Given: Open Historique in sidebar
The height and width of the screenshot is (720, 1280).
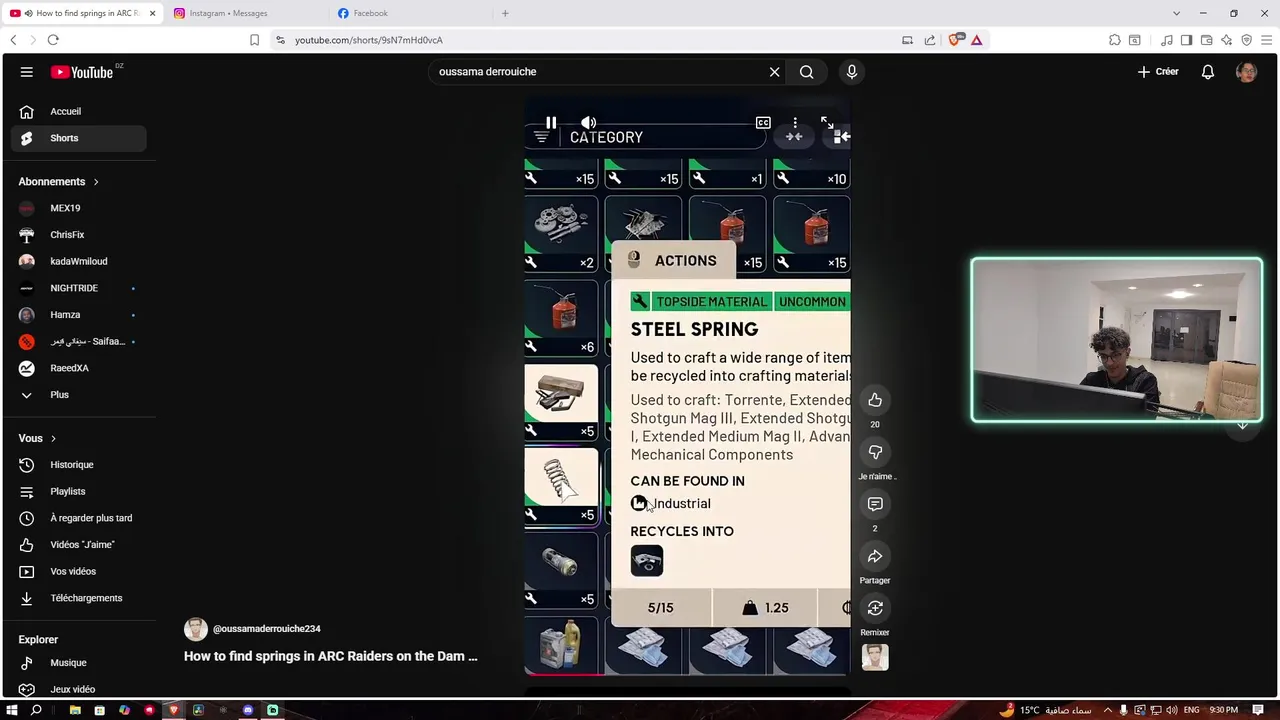Looking at the screenshot, I should (79, 465).
